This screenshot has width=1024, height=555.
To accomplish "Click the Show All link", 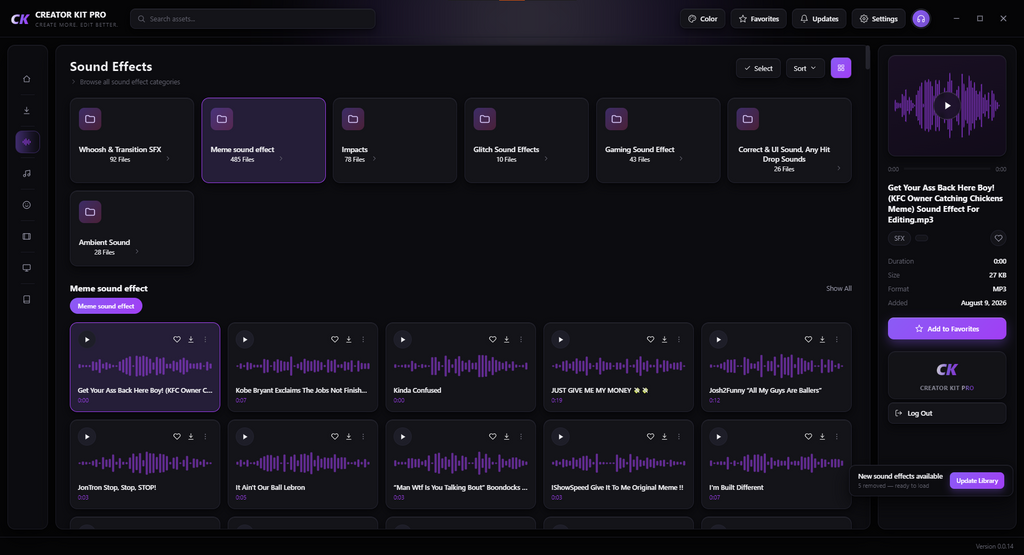I will pos(839,289).
